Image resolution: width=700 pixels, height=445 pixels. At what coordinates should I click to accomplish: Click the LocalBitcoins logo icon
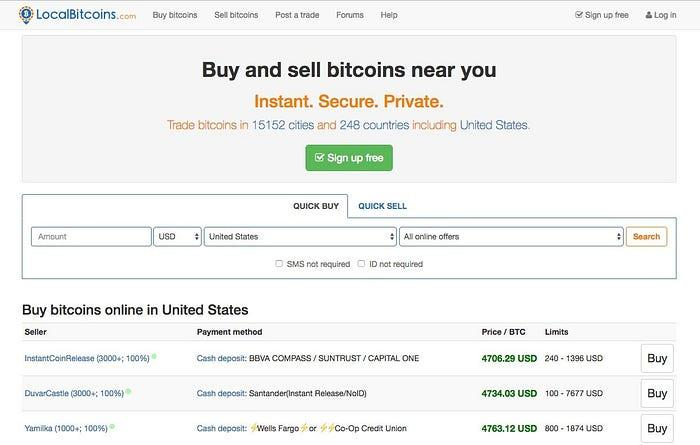[x=26, y=15]
